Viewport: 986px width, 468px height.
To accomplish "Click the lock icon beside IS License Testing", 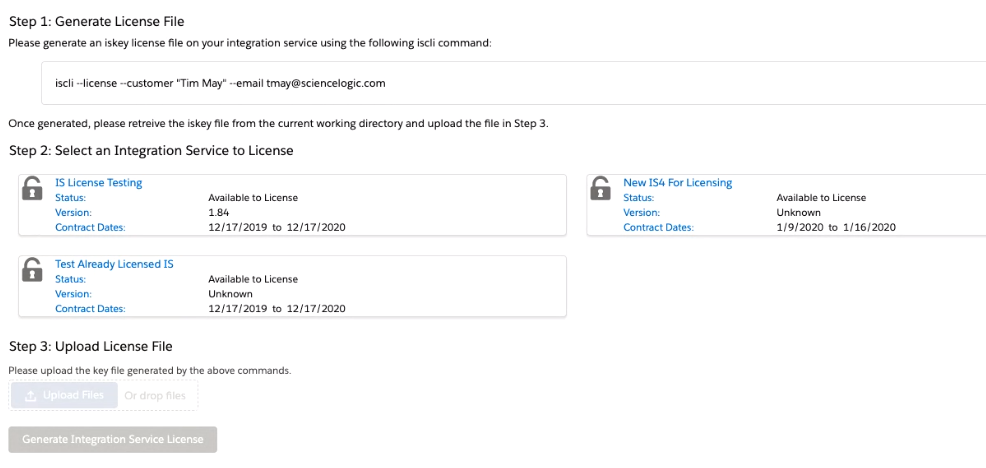I will (33, 188).
